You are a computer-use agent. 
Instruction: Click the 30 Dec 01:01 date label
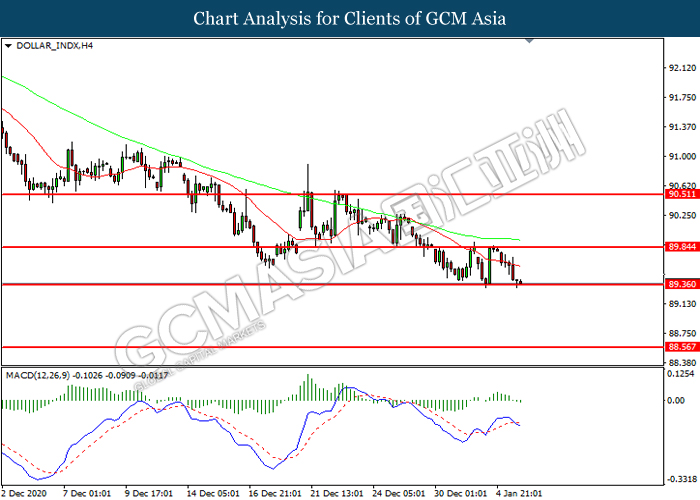click(461, 493)
